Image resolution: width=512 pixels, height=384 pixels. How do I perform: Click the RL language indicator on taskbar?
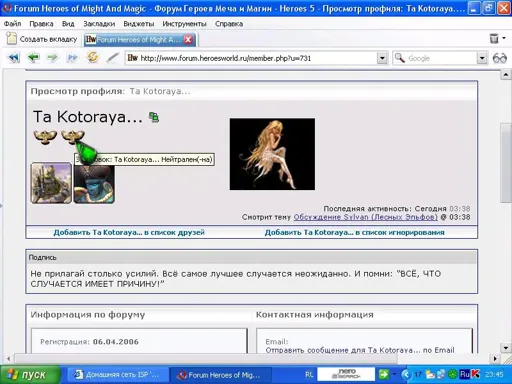[x=309, y=374]
